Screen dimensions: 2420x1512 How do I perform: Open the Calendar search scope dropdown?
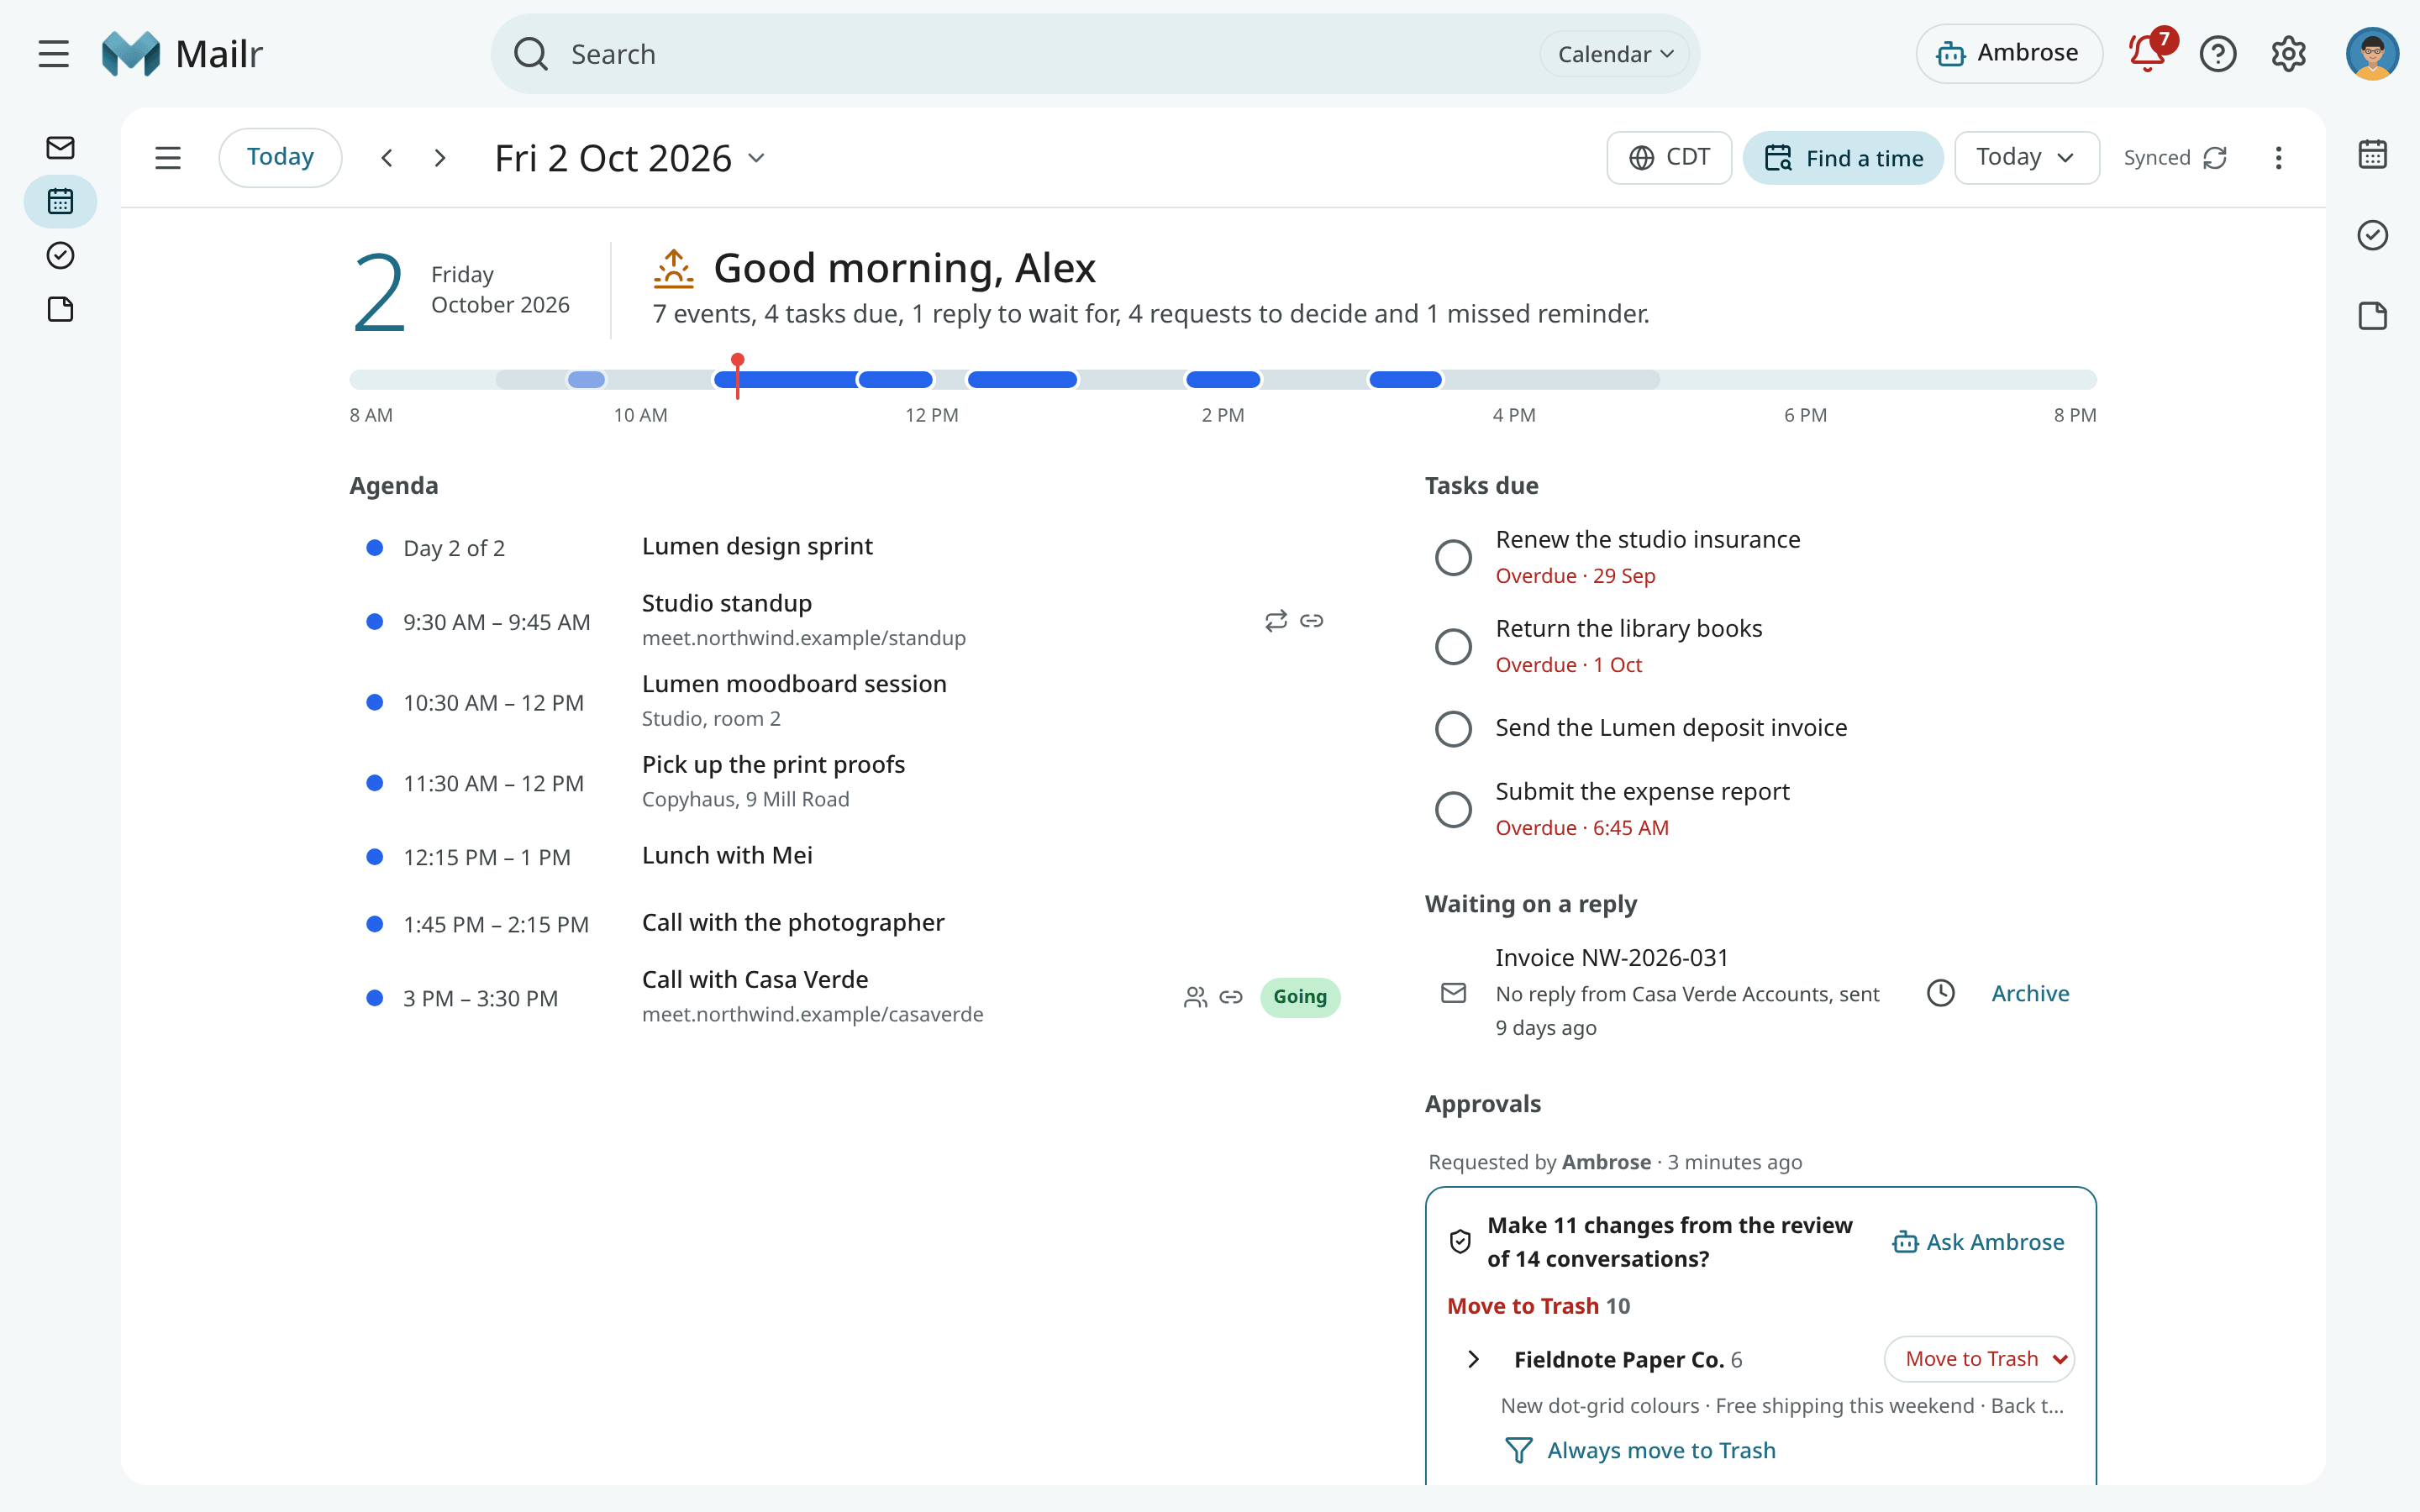tap(1614, 54)
